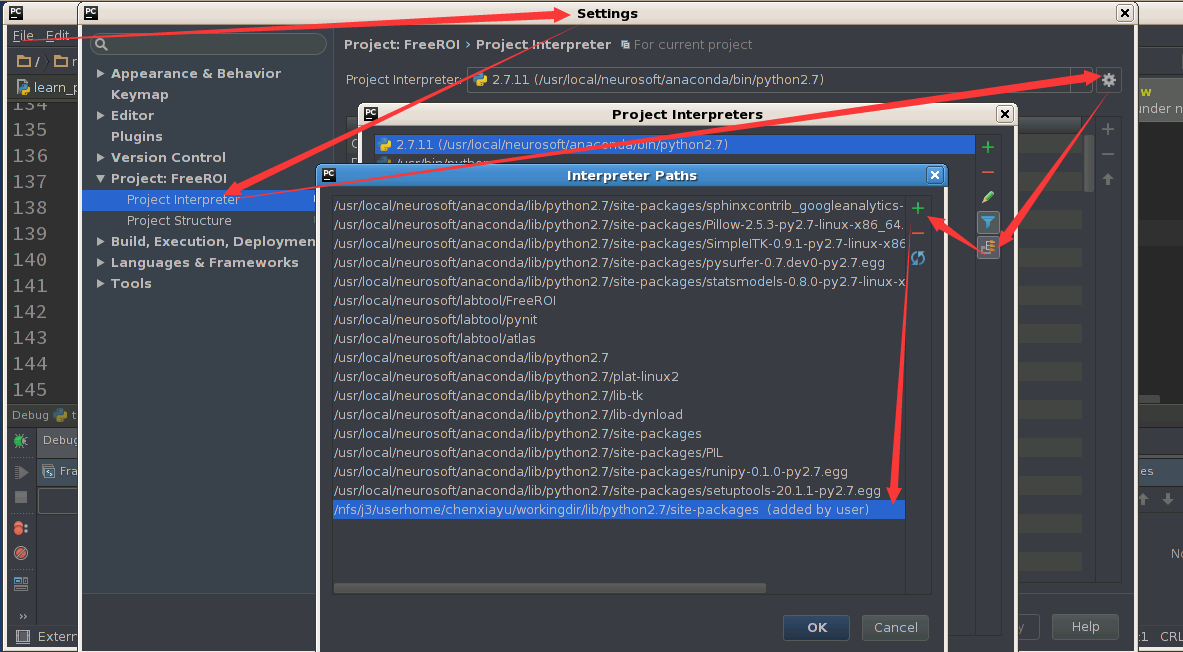
Task: Click the Help button
Action: click(1085, 628)
